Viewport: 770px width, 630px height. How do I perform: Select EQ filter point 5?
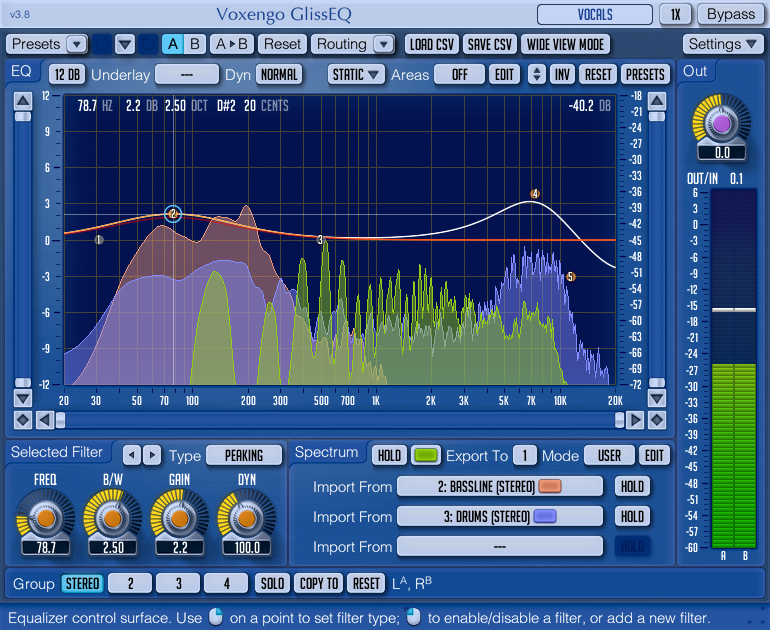pyautogui.click(x=570, y=276)
